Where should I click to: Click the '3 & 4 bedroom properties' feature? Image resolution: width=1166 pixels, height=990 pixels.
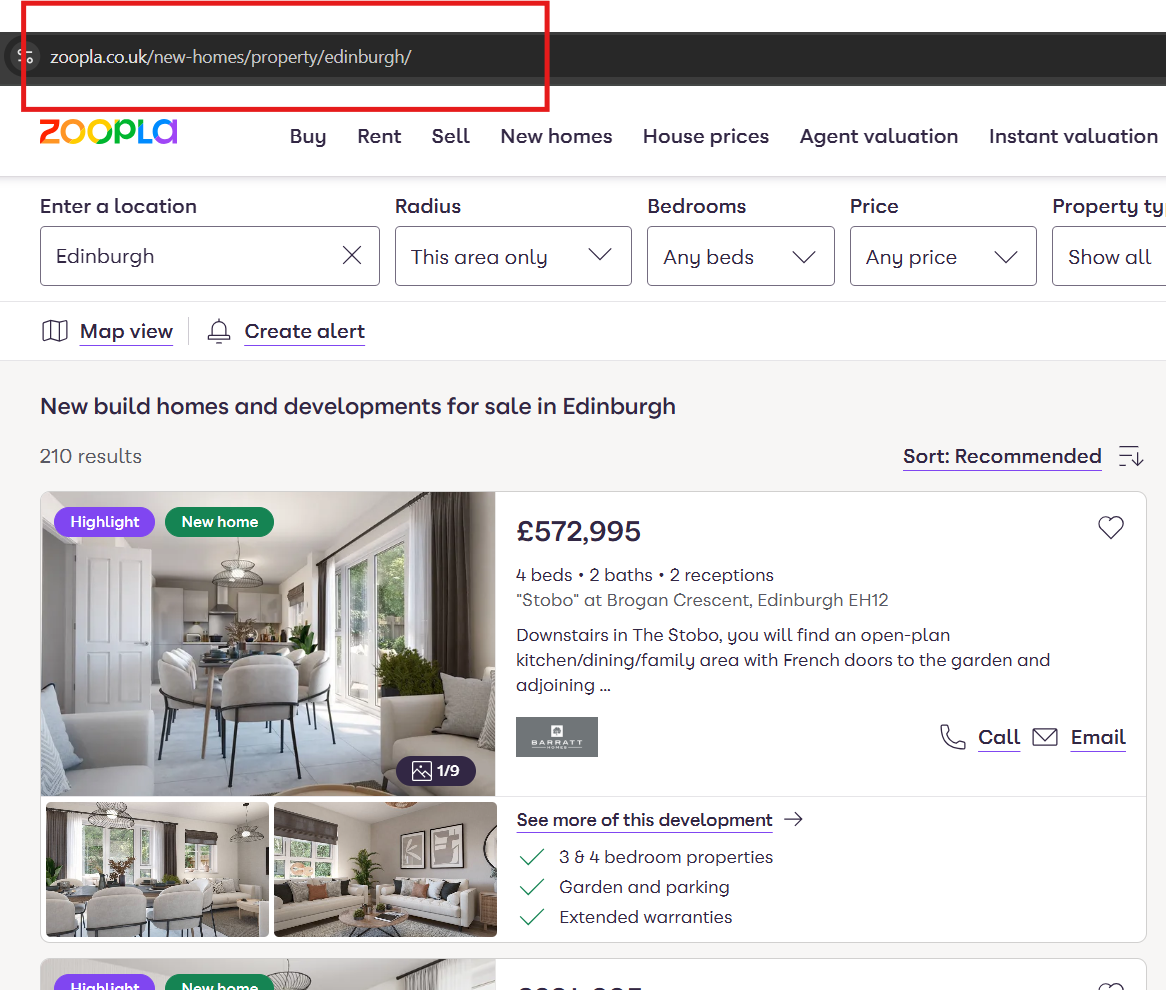666,857
